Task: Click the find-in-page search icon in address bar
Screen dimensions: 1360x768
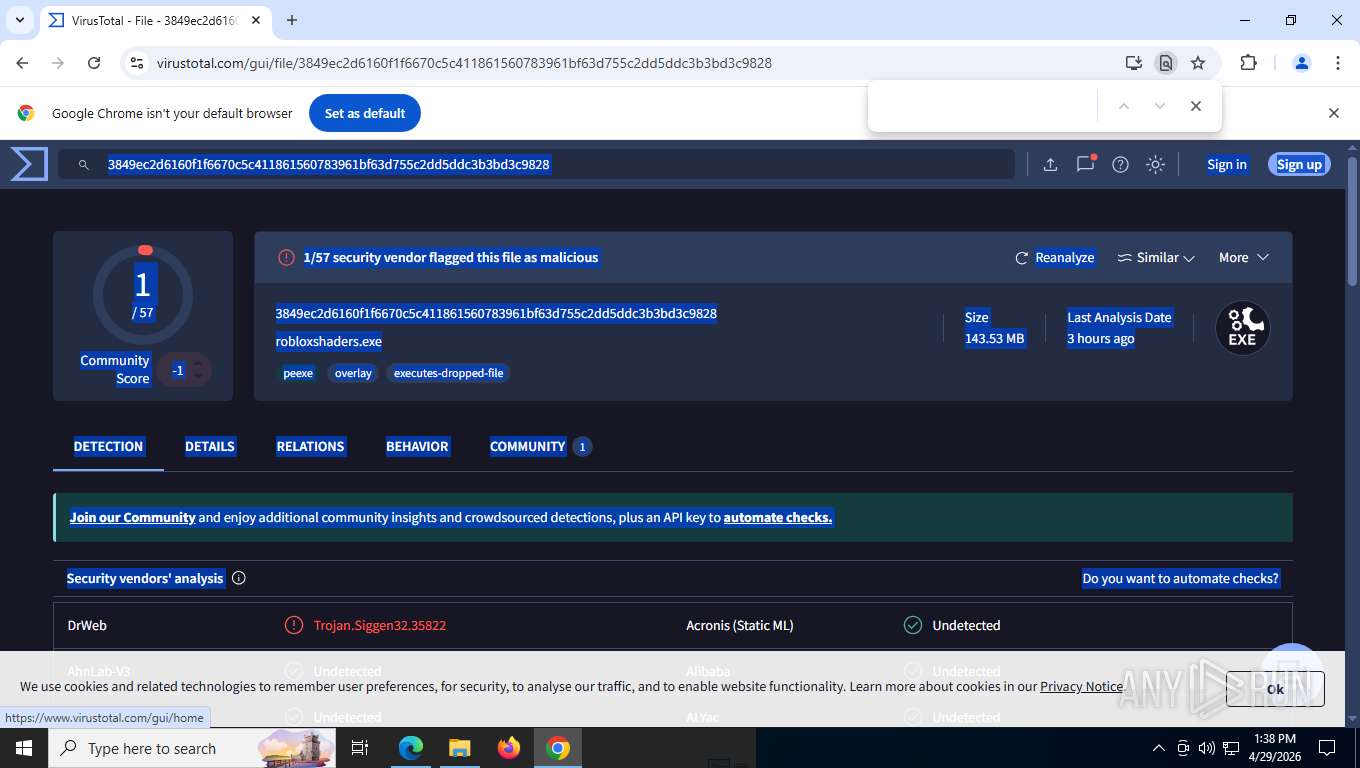Action: 1165,63
